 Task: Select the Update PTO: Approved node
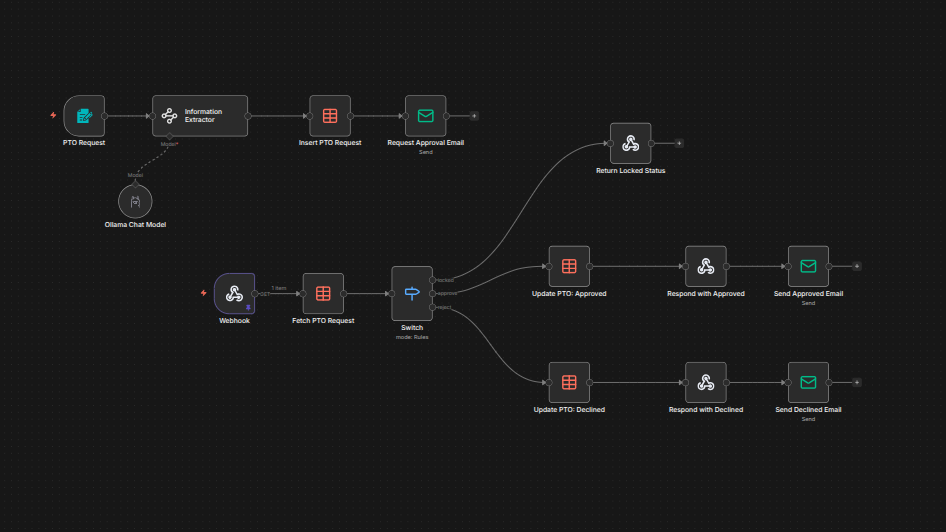pos(569,266)
